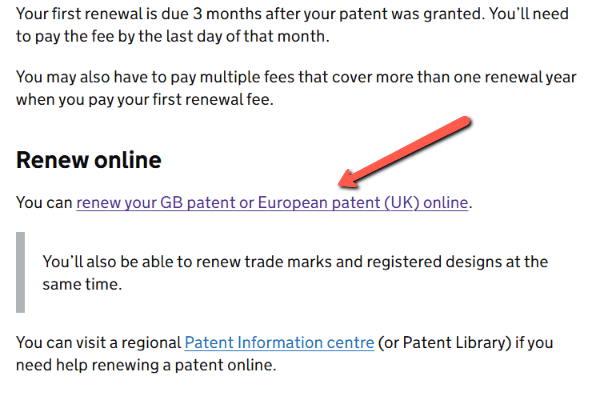Click the text '(or Patent Library)'

445,343
